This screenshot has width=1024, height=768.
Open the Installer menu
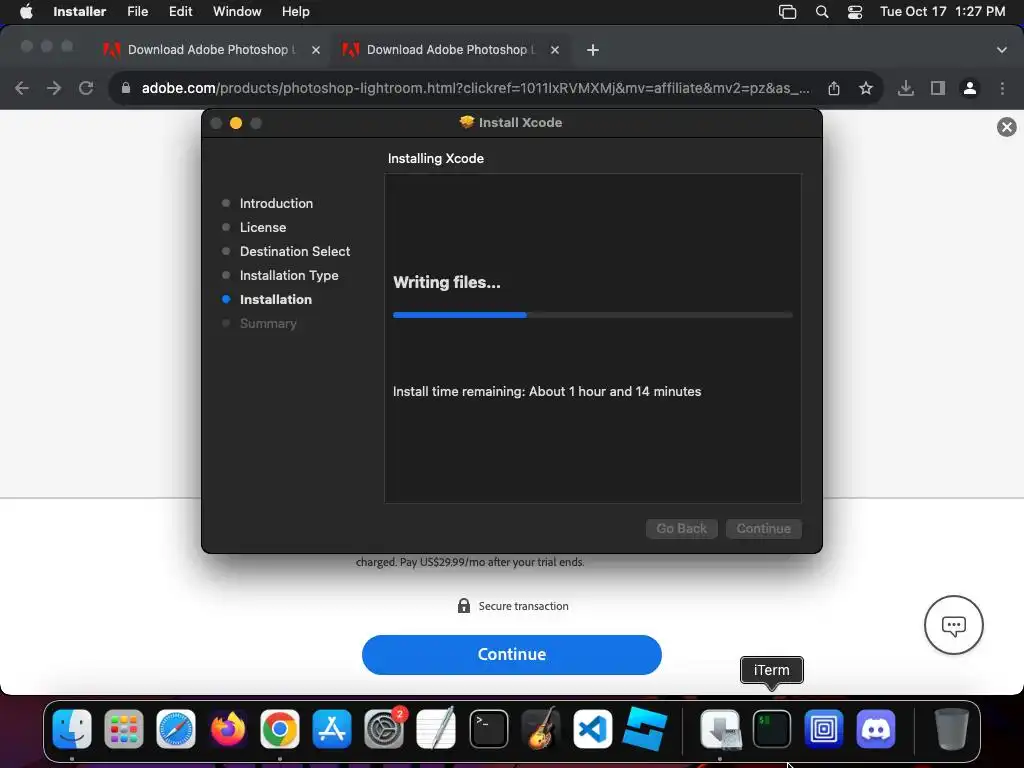point(80,12)
